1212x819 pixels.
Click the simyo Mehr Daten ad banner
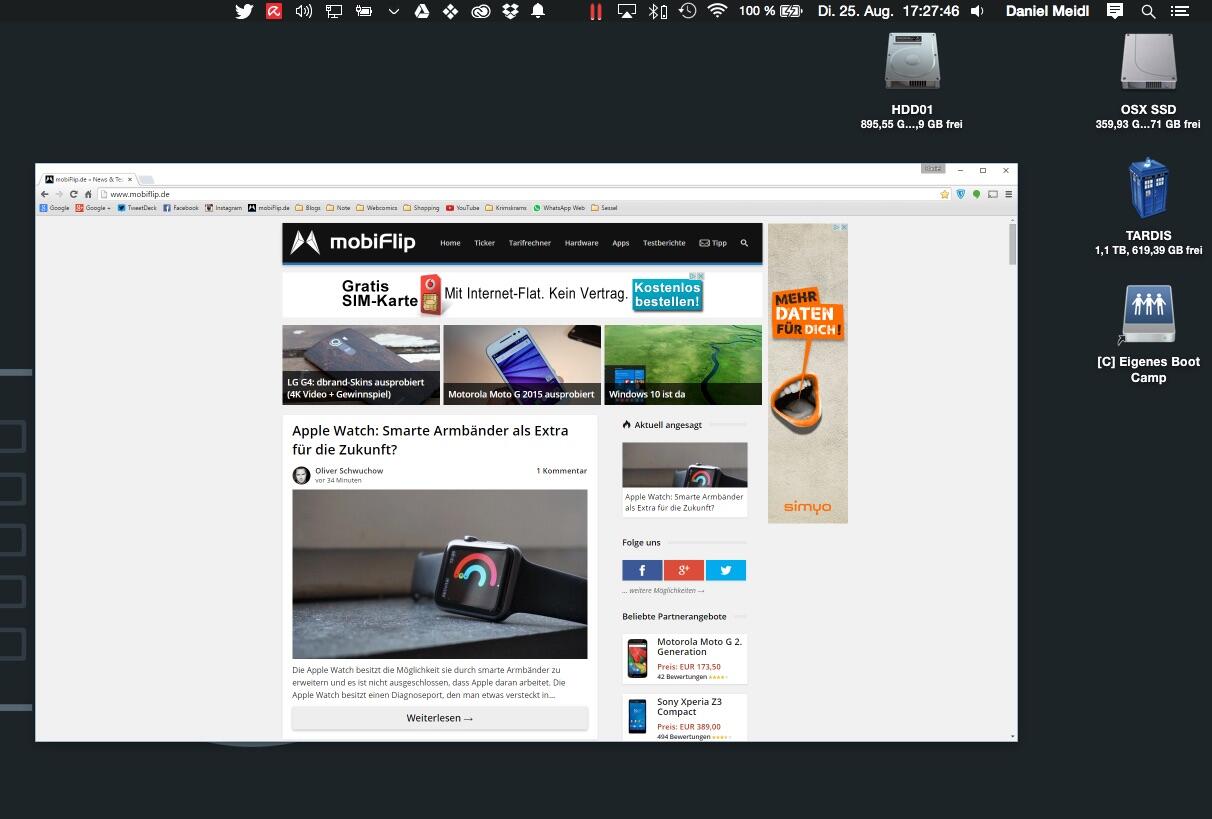tap(807, 373)
